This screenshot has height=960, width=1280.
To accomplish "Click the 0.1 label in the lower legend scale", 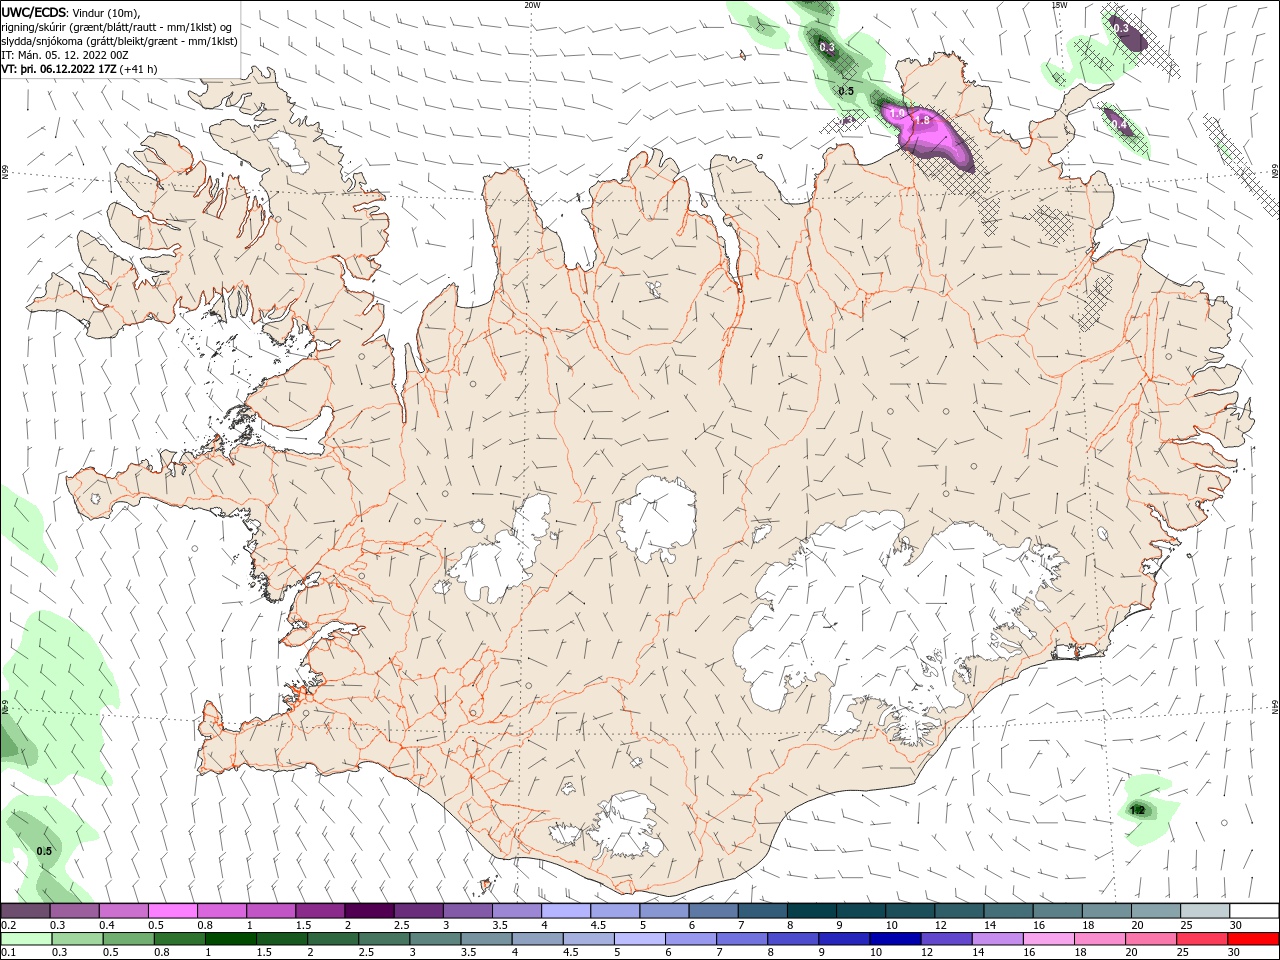I will click(8, 952).
